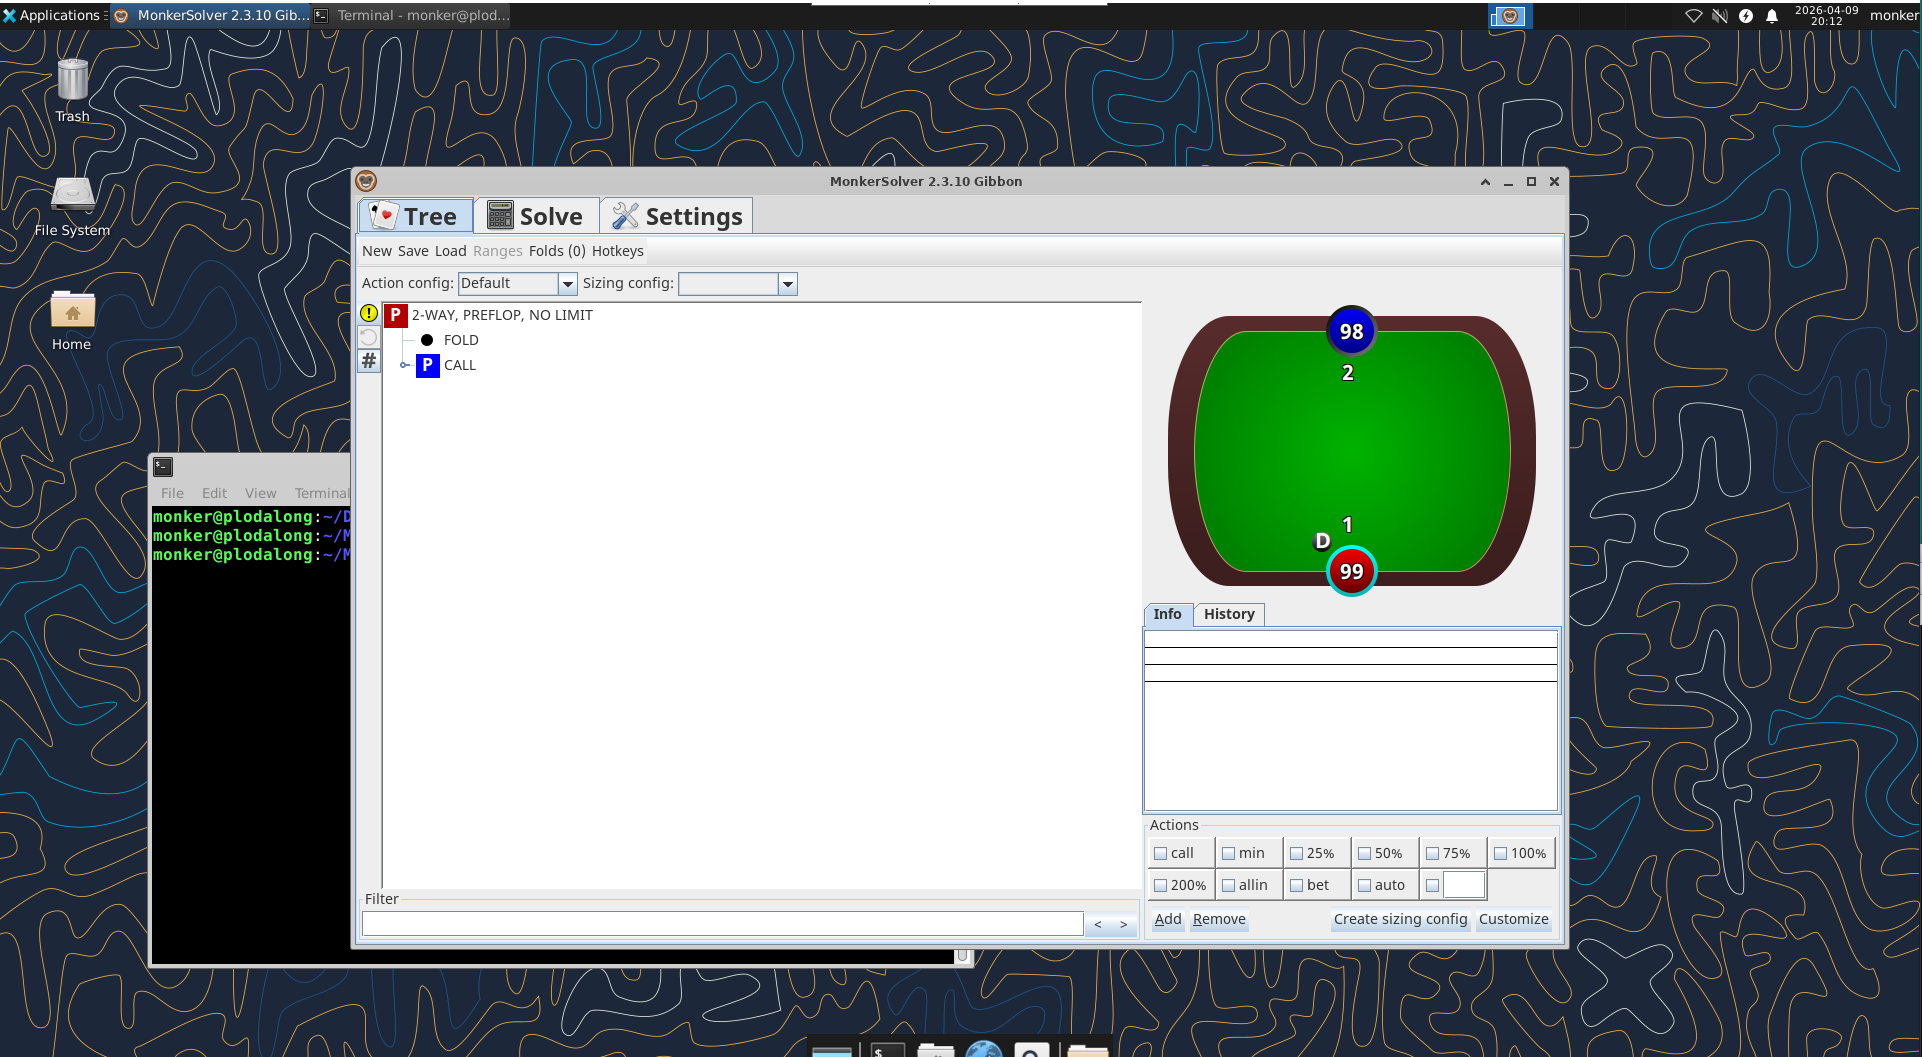Enable the 50% sizing checkbox
Viewport: 1922px width, 1057px height.
tap(1364, 853)
